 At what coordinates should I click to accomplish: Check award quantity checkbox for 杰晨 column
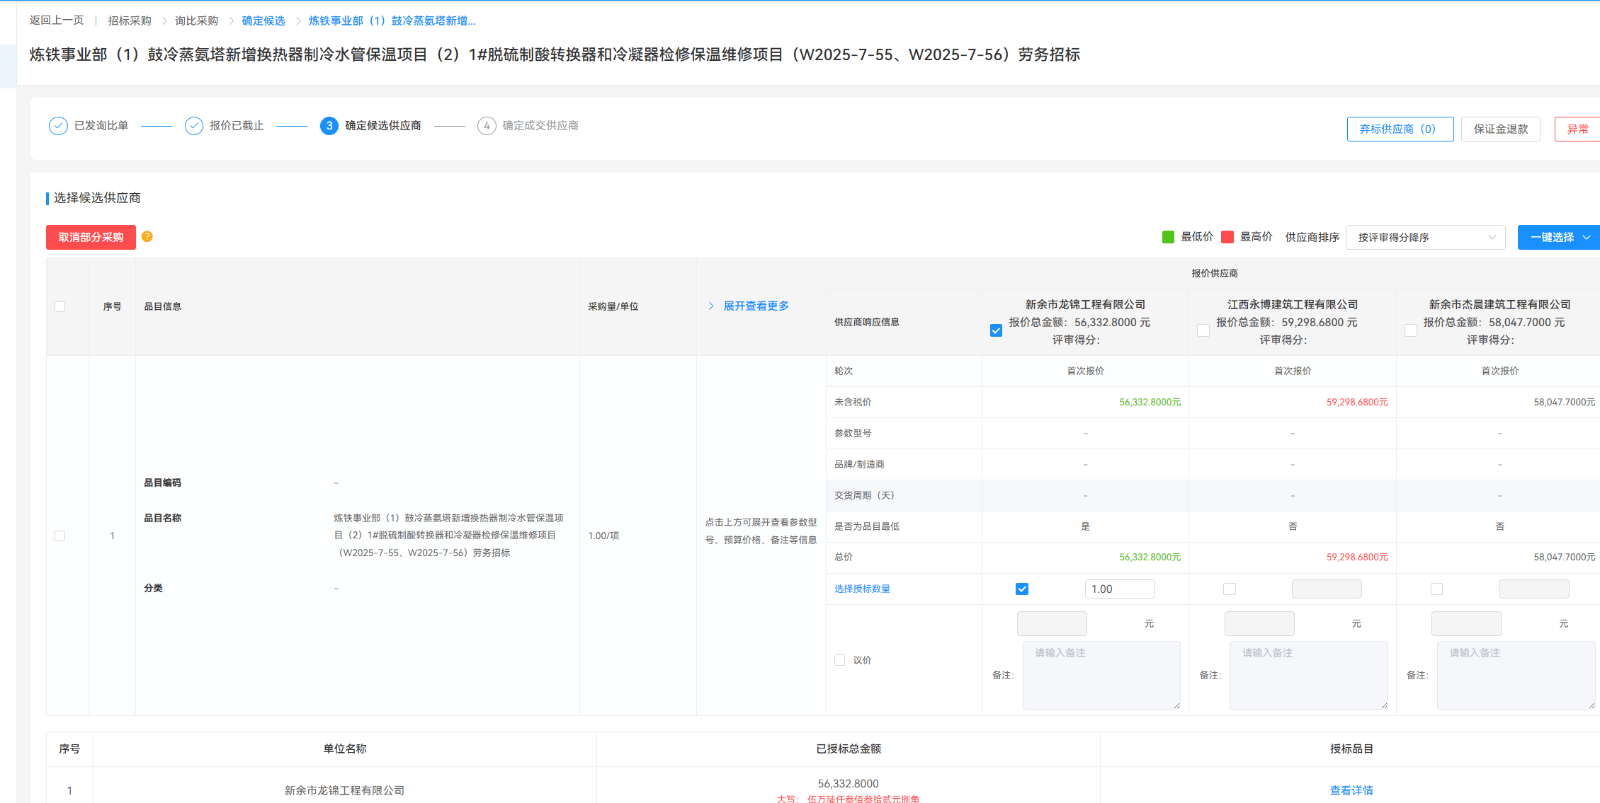[x=1436, y=589]
